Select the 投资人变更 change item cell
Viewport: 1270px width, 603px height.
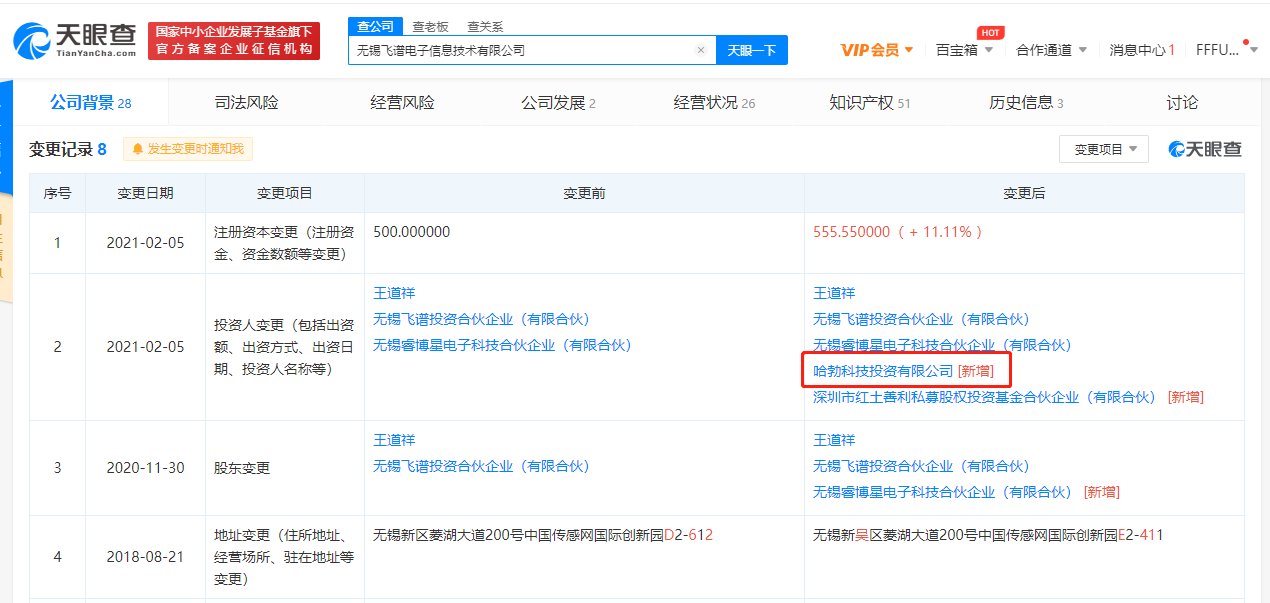tap(284, 347)
